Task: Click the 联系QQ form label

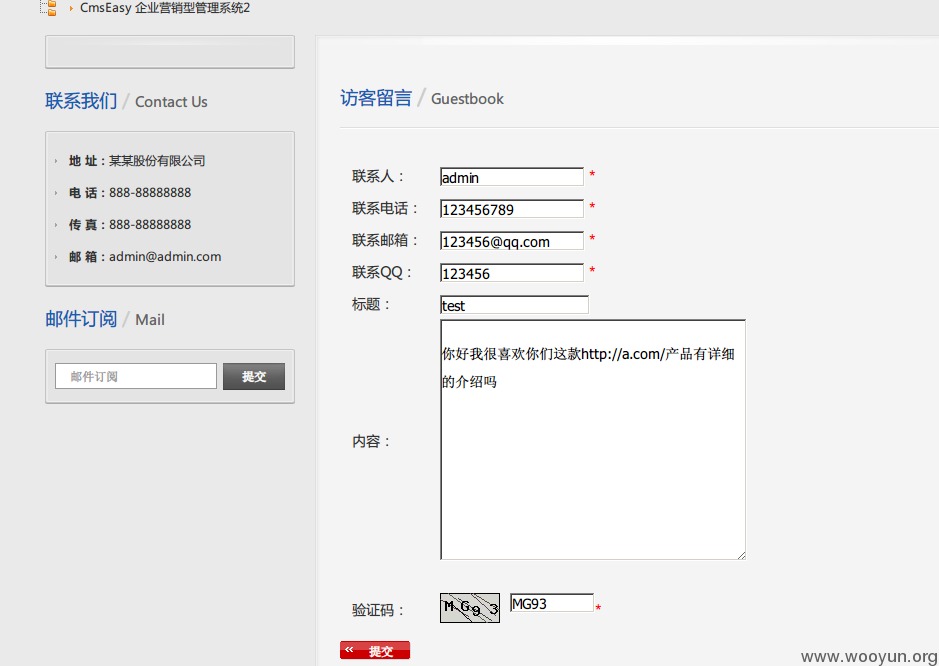Action: tap(382, 272)
